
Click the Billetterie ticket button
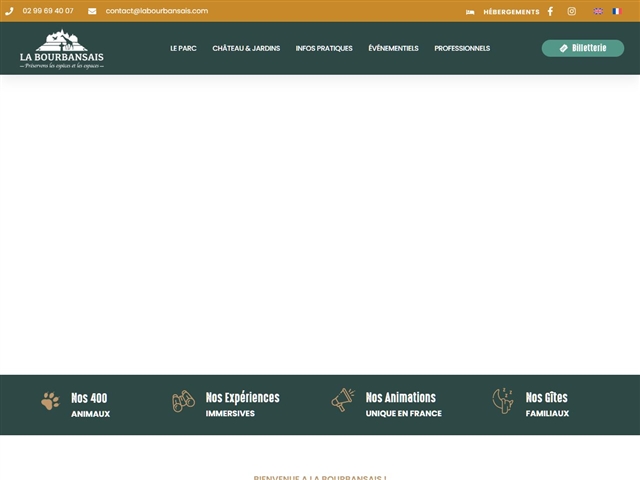click(x=583, y=48)
